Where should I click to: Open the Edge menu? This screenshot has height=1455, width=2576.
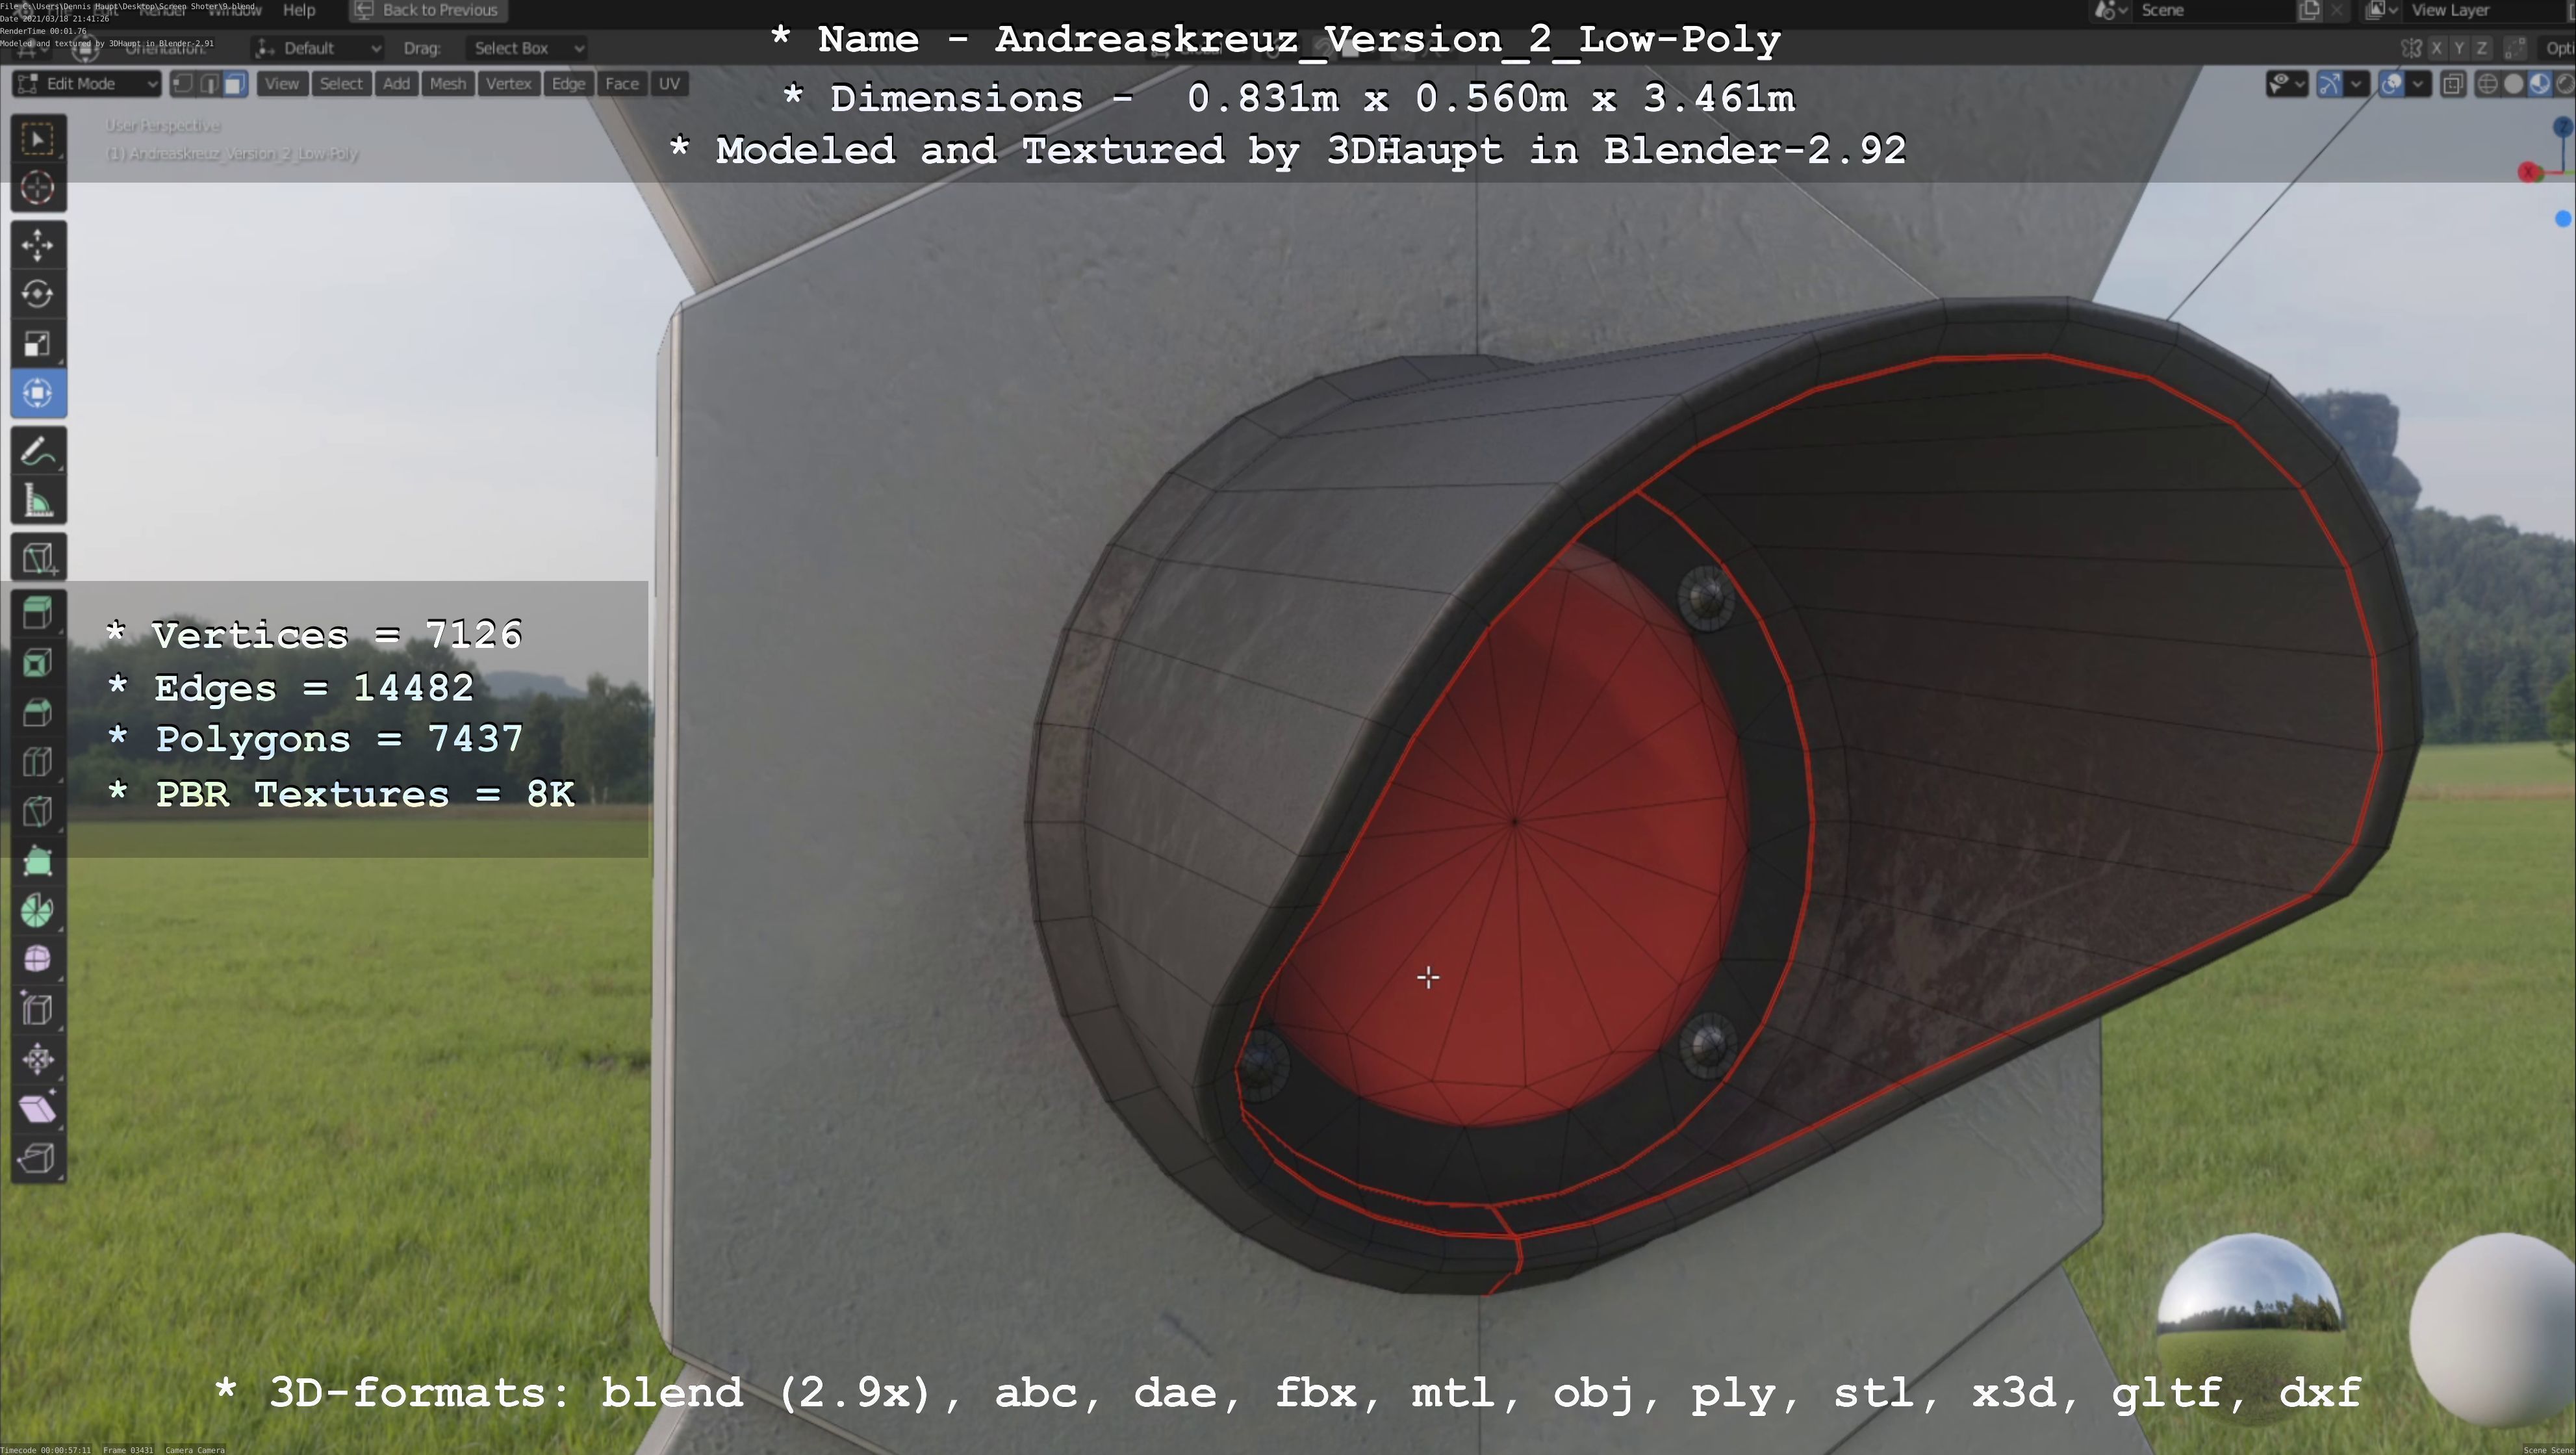tap(568, 84)
